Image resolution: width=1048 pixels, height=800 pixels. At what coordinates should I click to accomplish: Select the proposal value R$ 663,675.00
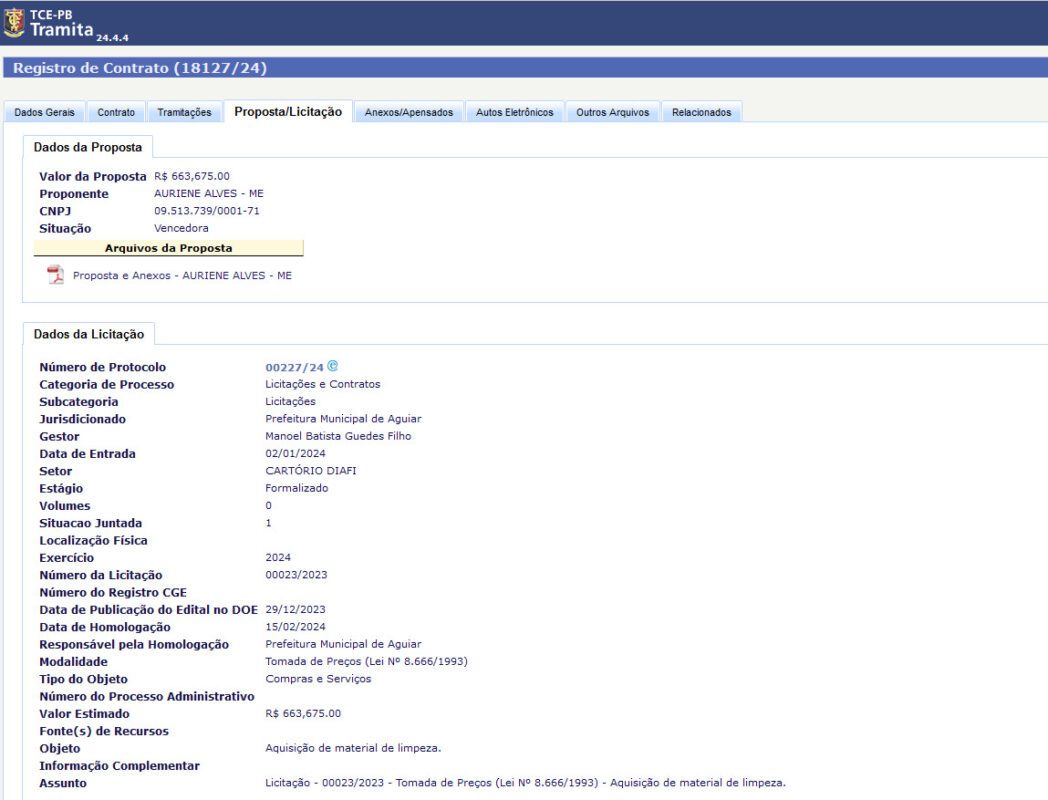[x=192, y=176]
